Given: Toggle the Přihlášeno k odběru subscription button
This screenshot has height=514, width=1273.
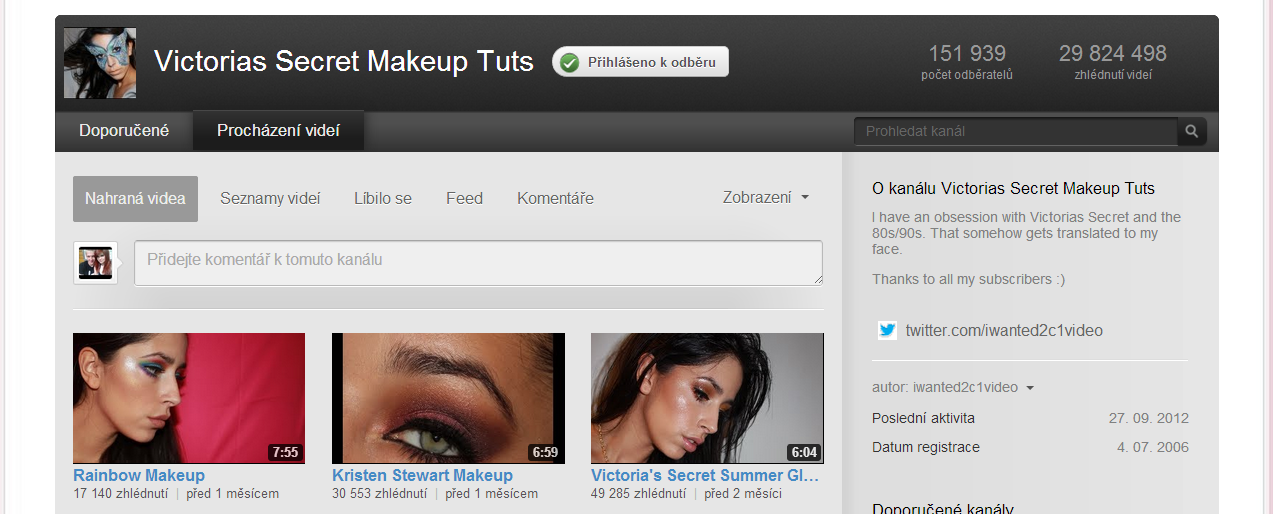Looking at the screenshot, I should [x=640, y=62].
